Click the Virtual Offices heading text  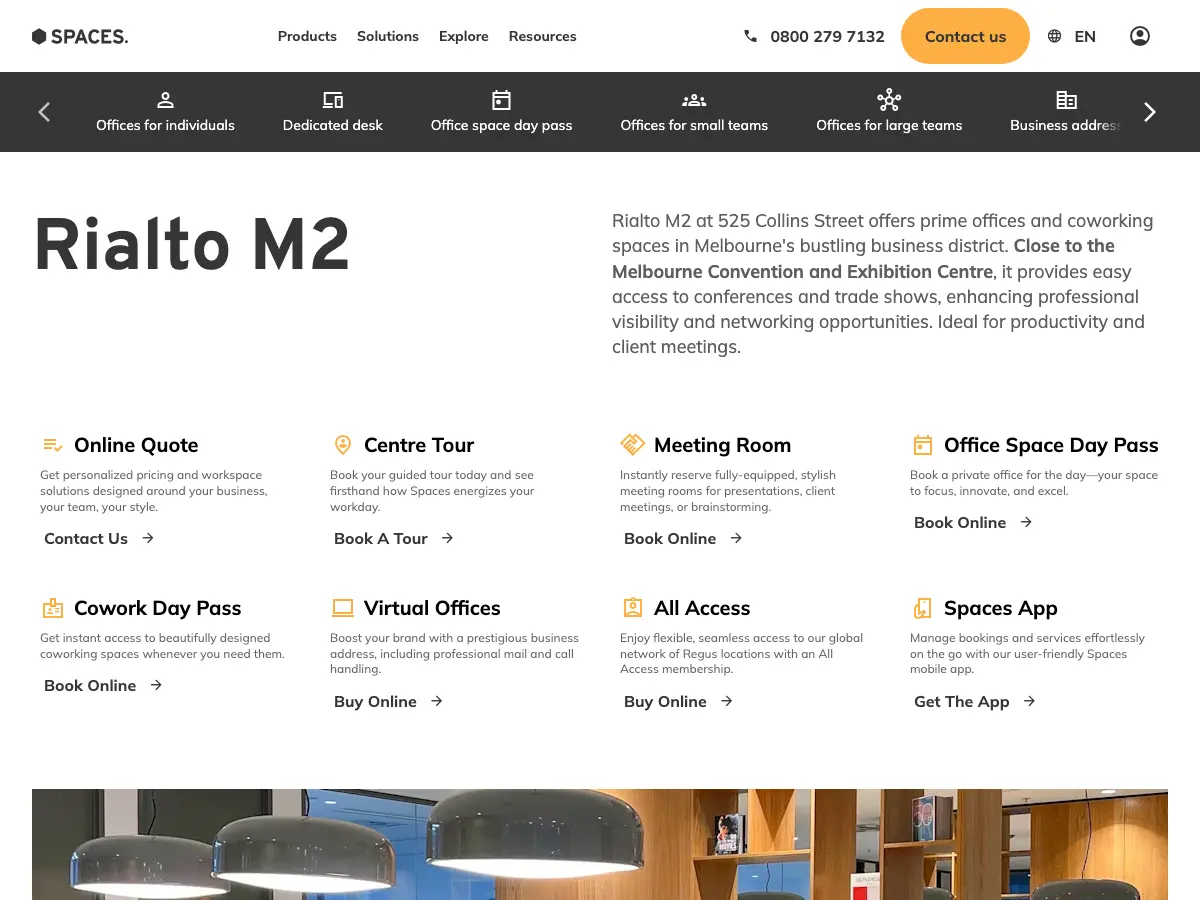click(432, 608)
